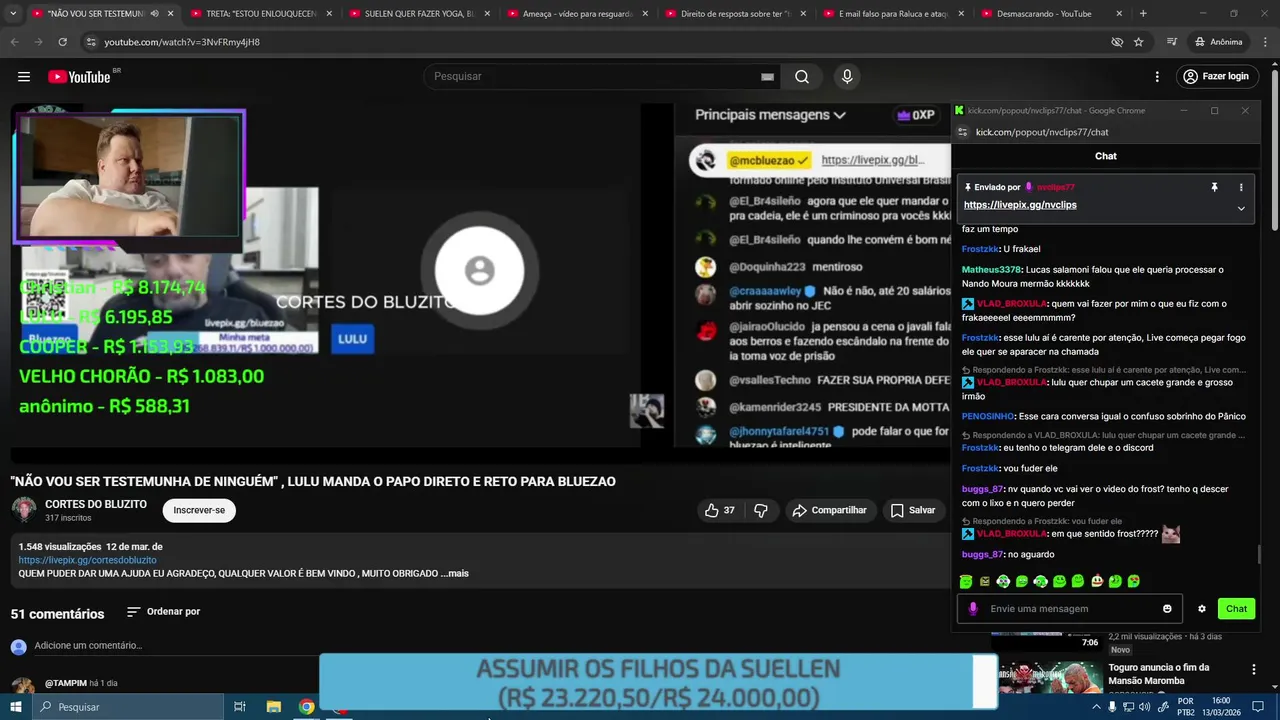Open pinned message three-dot options in Kick
The height and width of the screenshot is (720, 1280).
tap(1241, 187)
